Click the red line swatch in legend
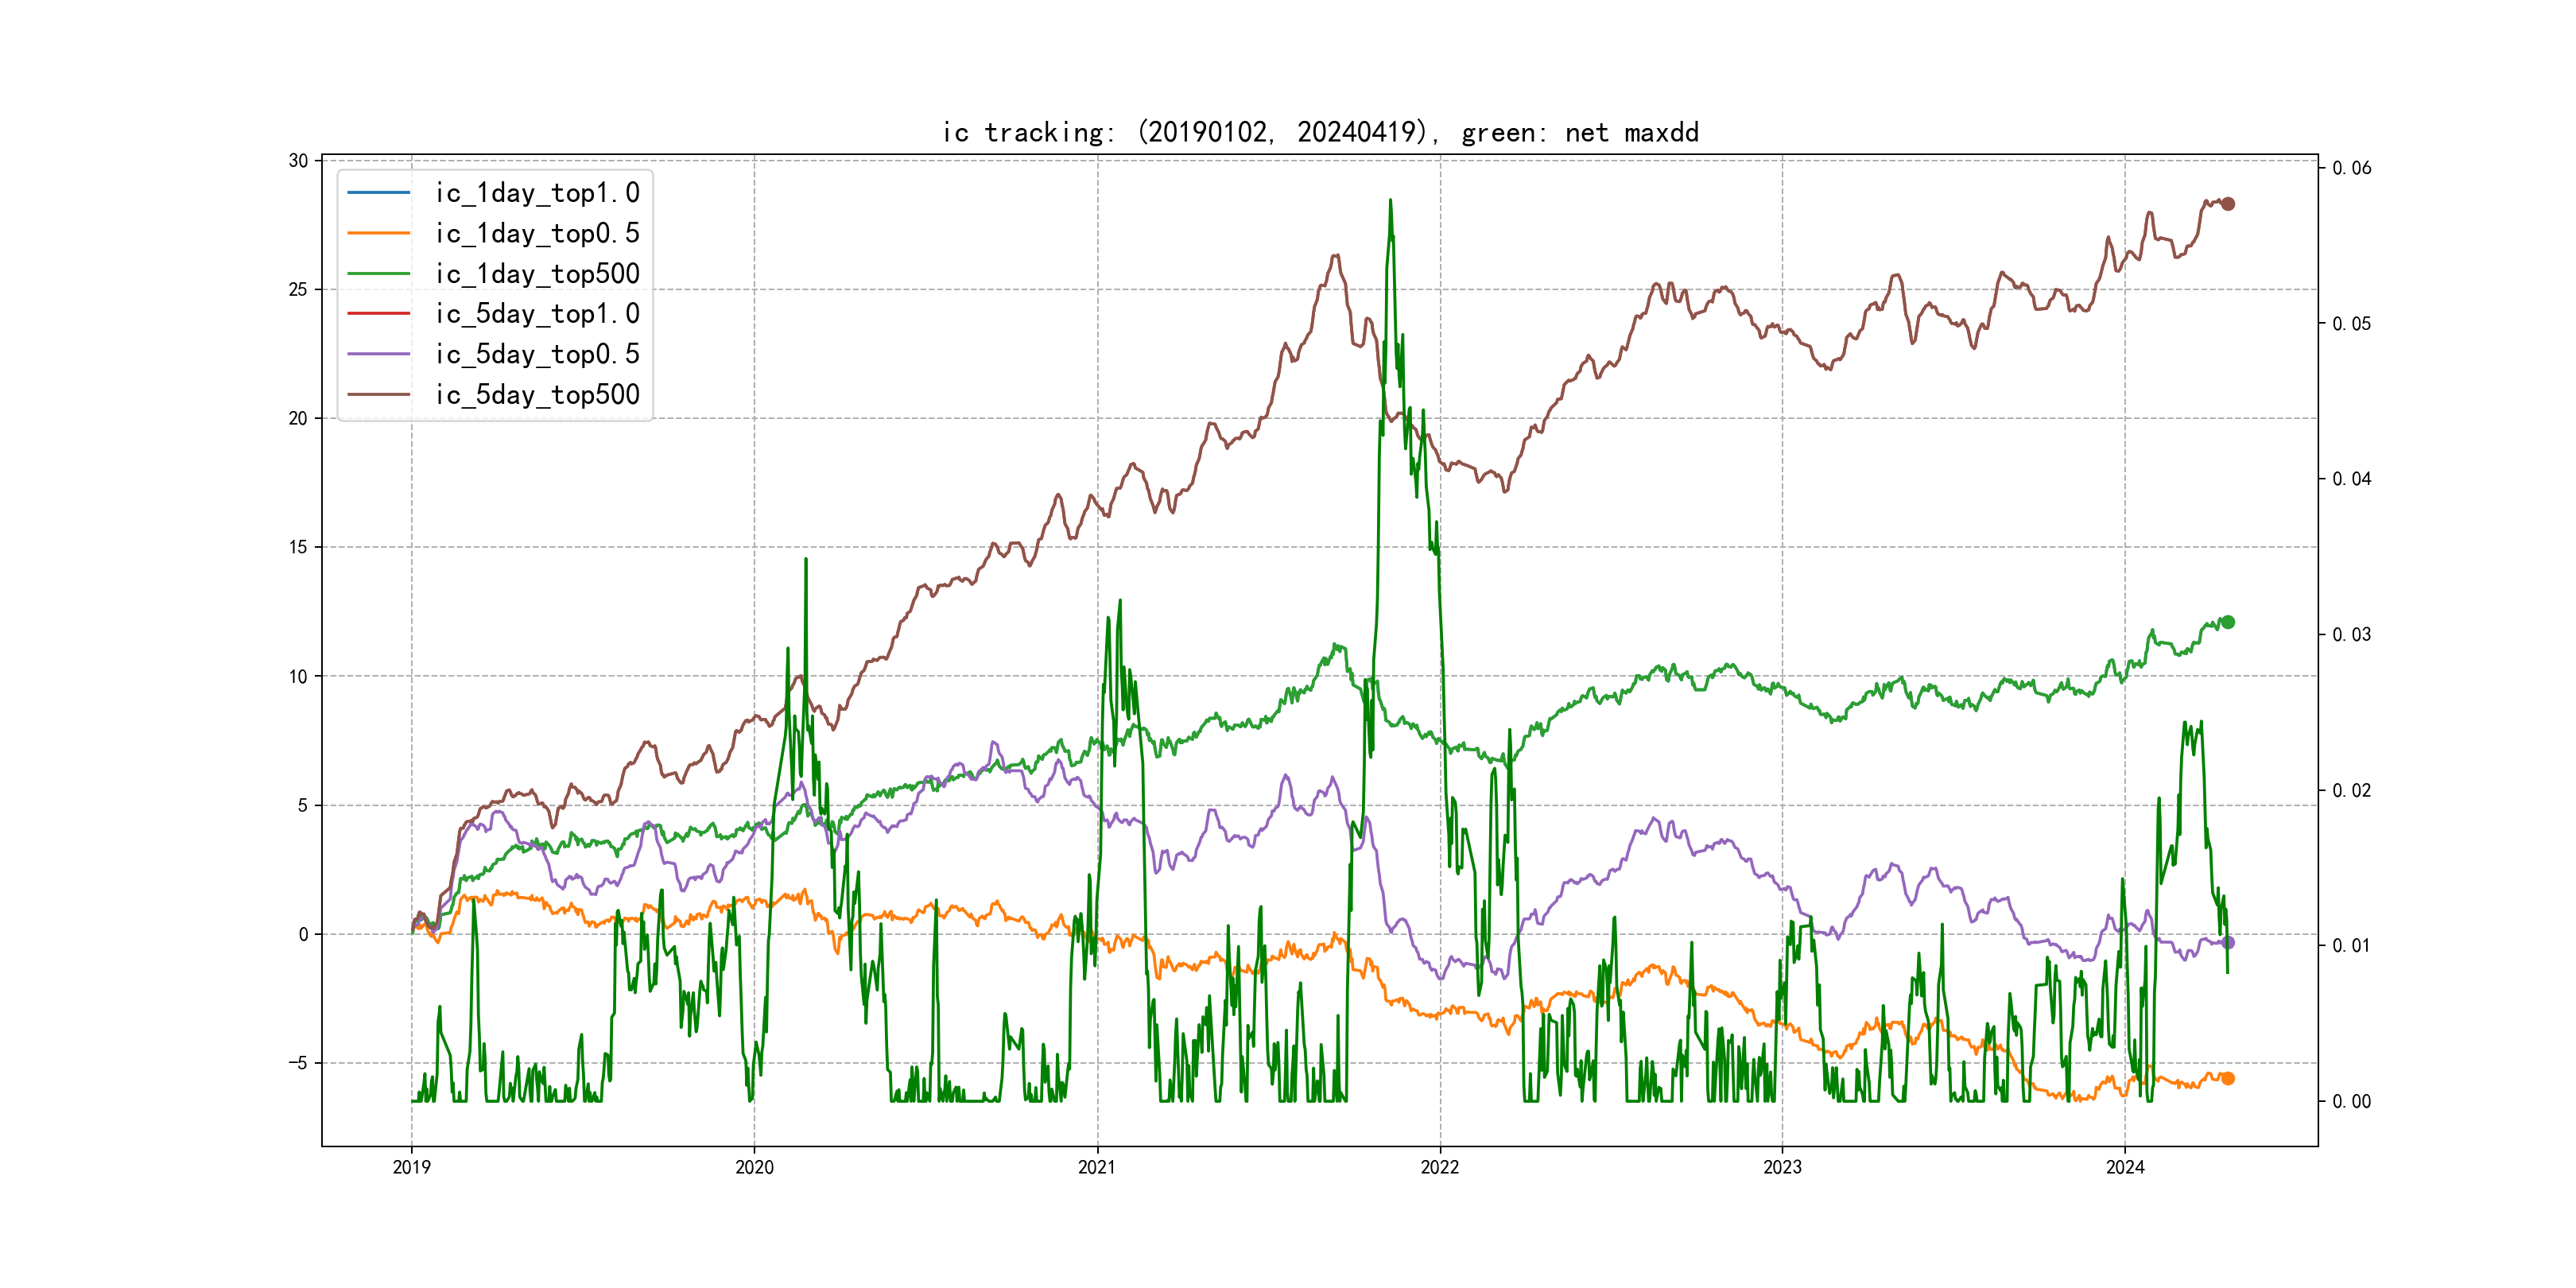2576x1288 pixels. click(378, 313)
